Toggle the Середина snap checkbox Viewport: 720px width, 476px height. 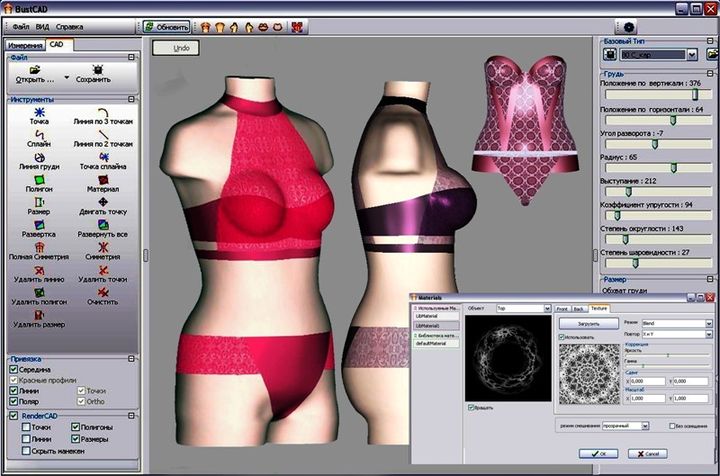13,370
